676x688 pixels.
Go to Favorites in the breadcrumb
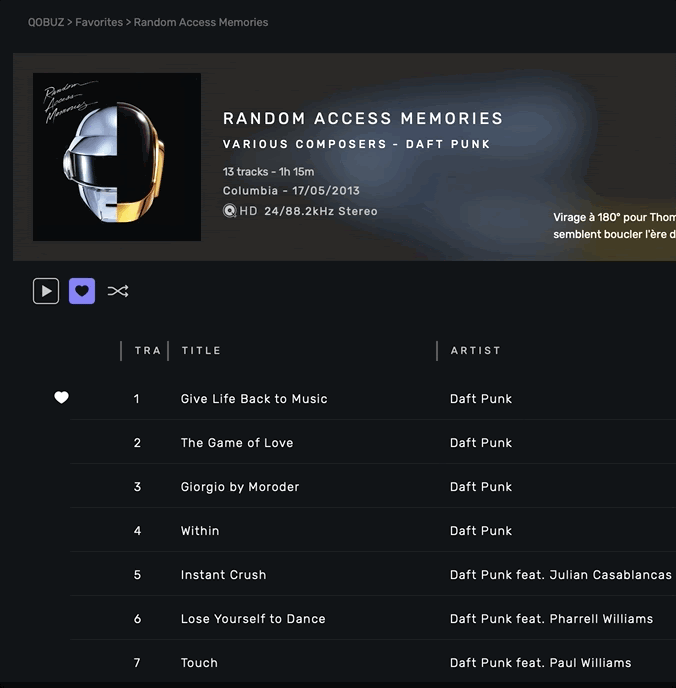click(99, 22)
